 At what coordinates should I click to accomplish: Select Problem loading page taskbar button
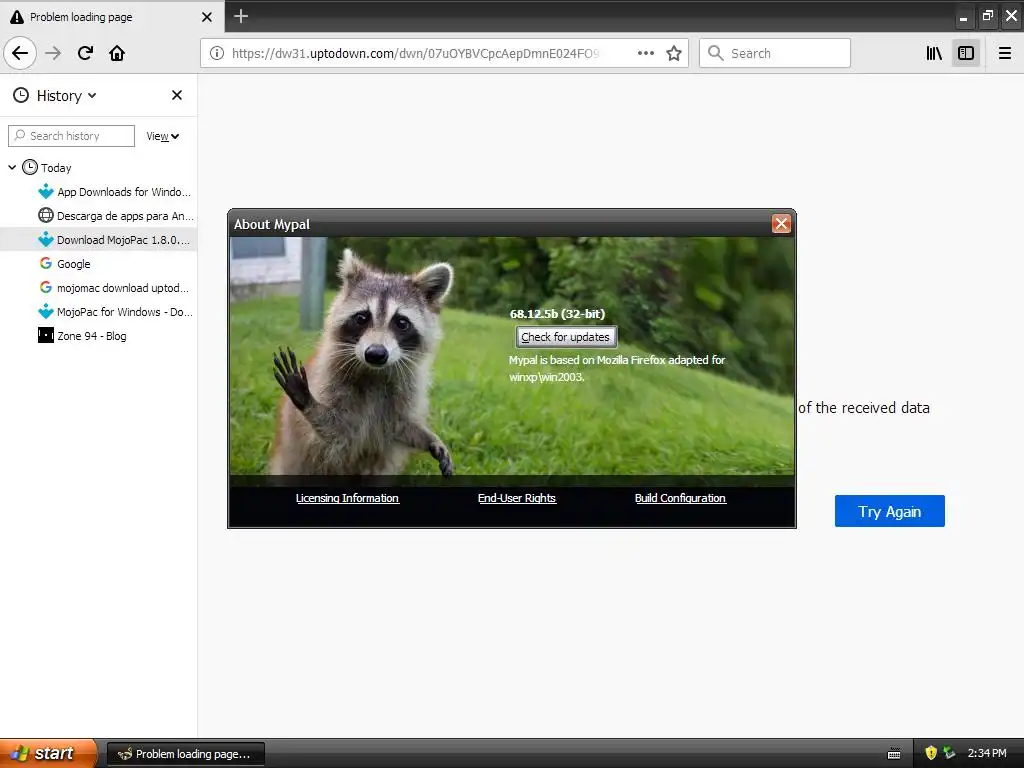185,754
